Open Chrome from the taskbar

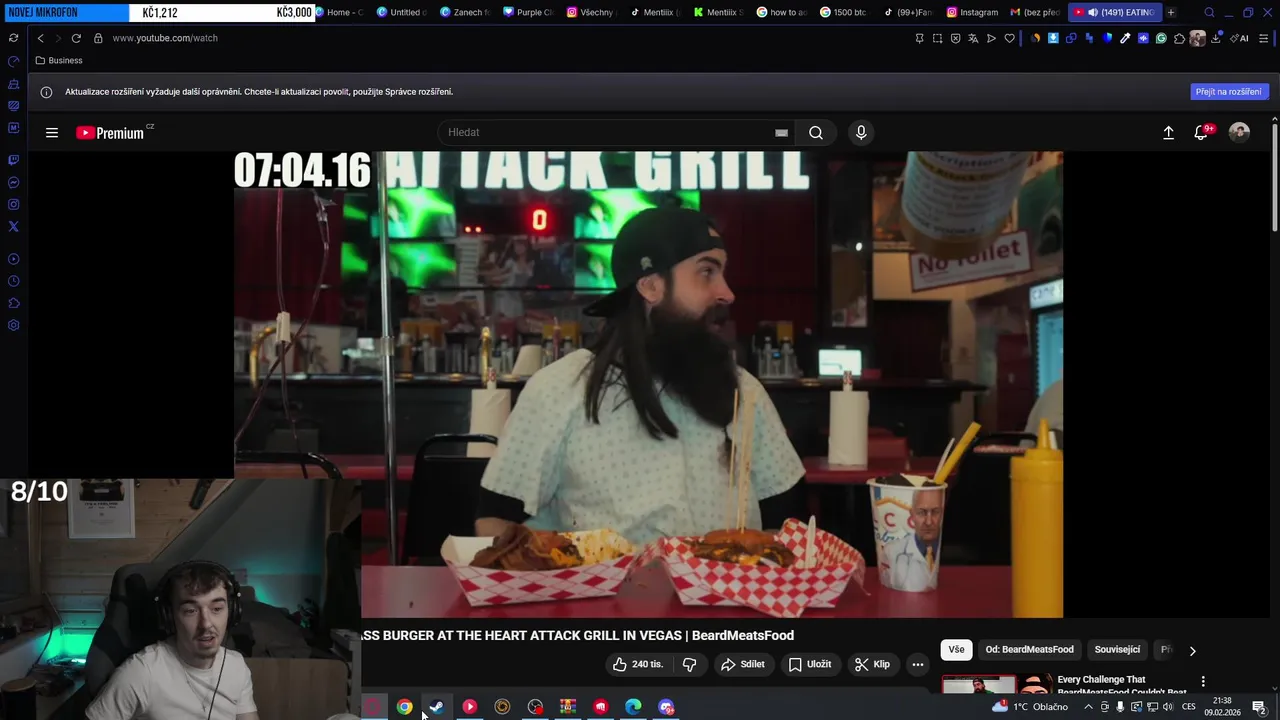404,707
